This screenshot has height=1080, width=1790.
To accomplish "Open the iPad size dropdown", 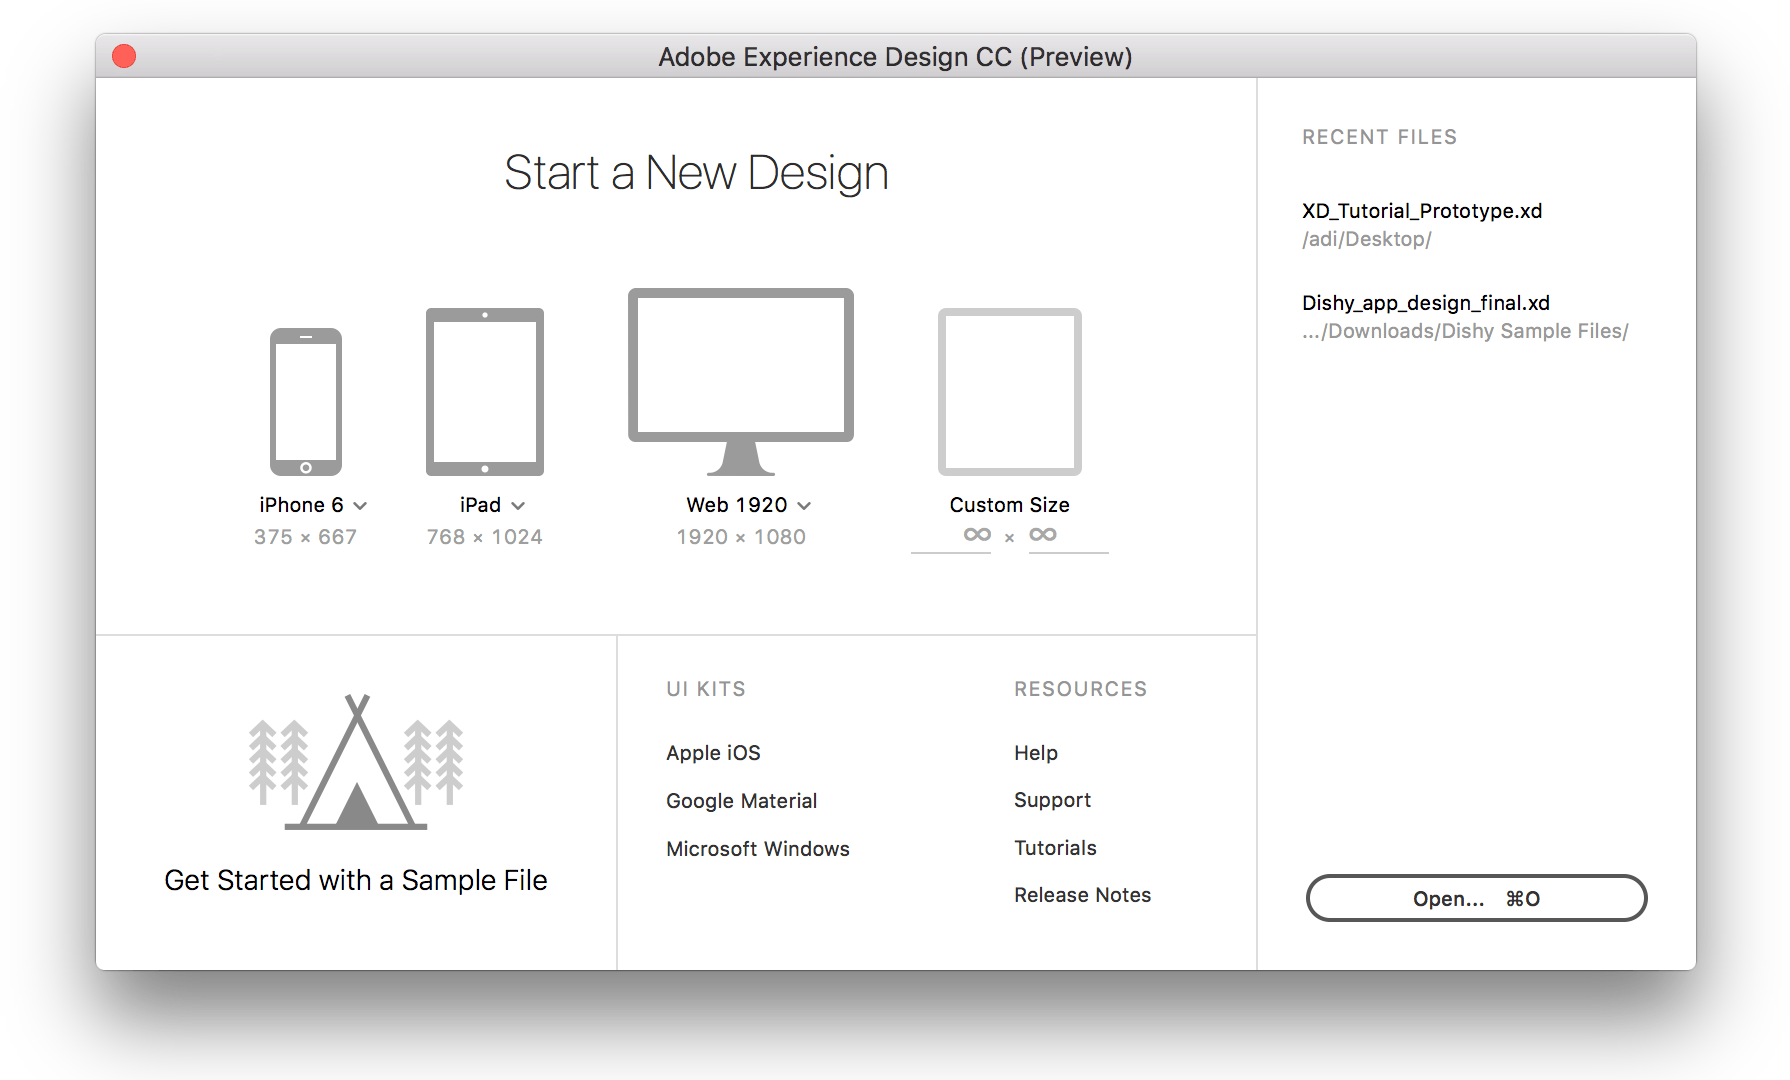I will point(520,505).
